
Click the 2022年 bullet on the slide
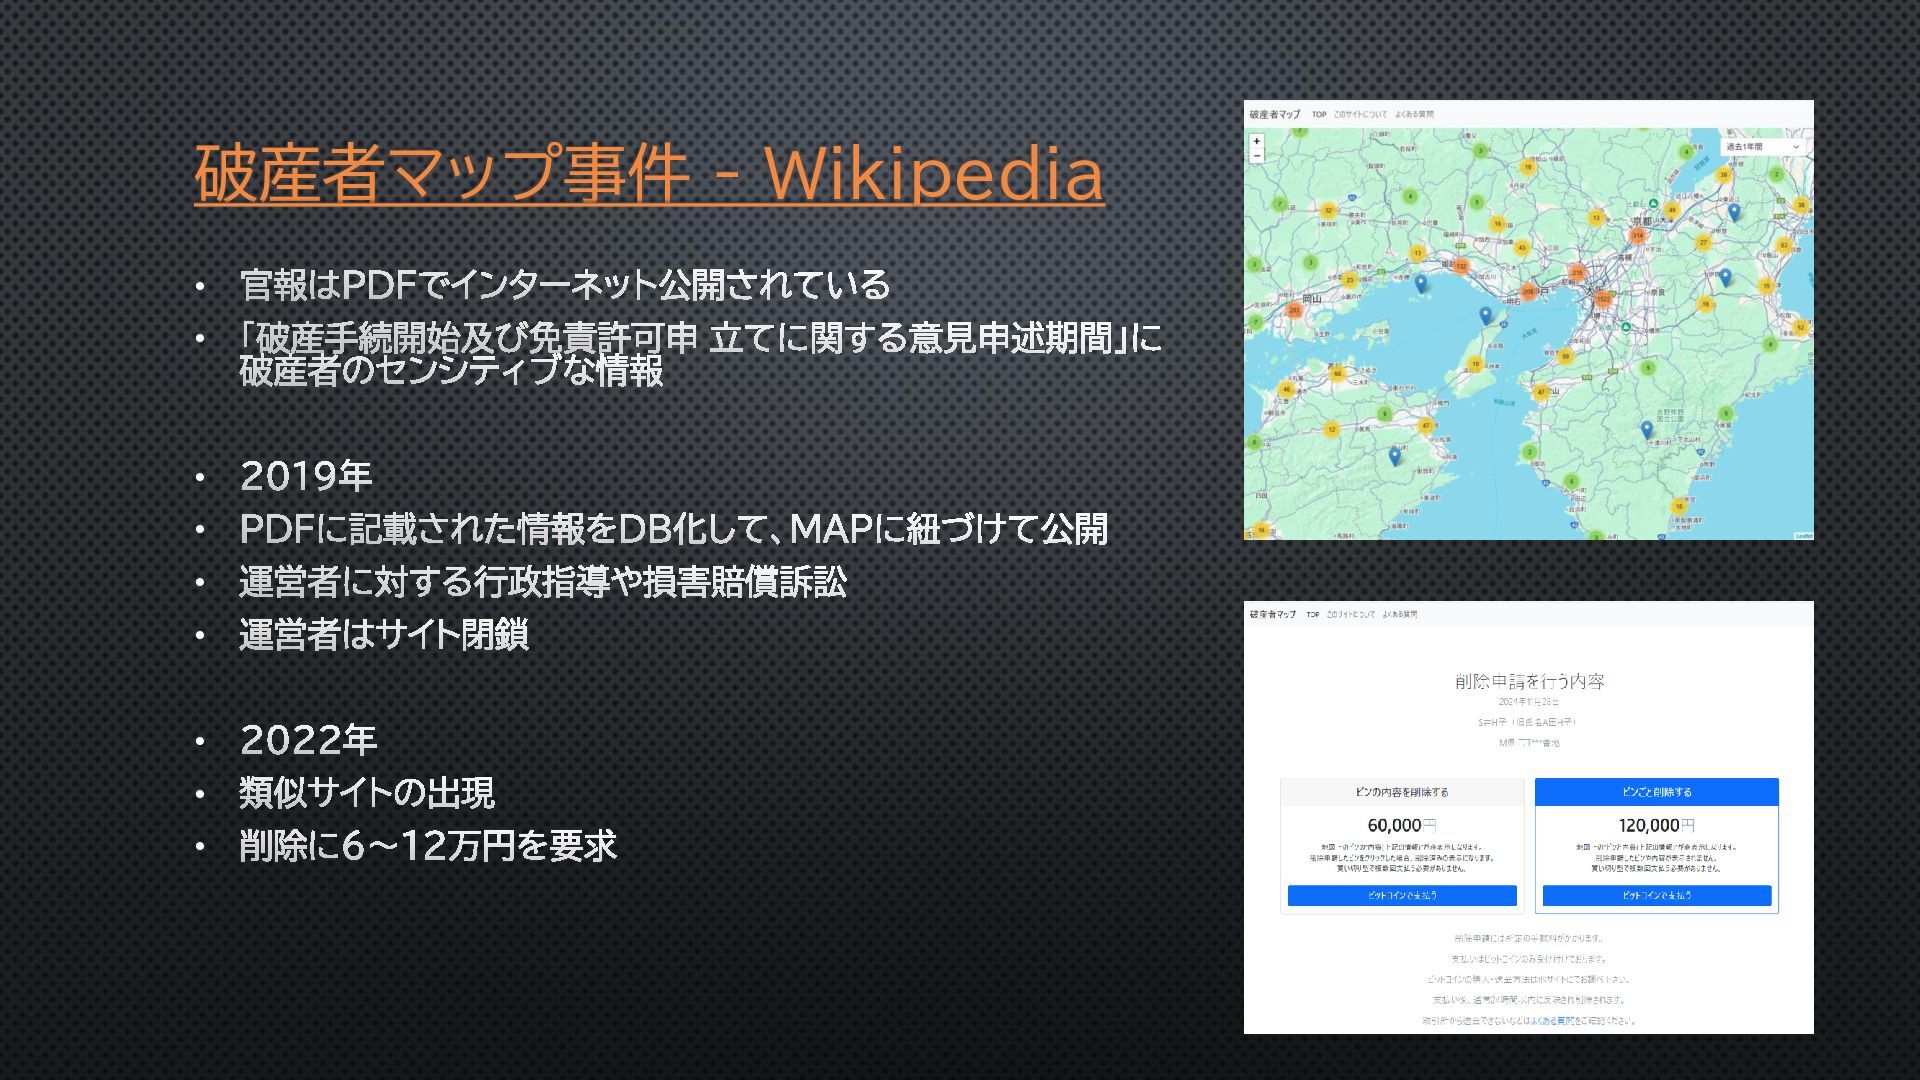point(308,740)
